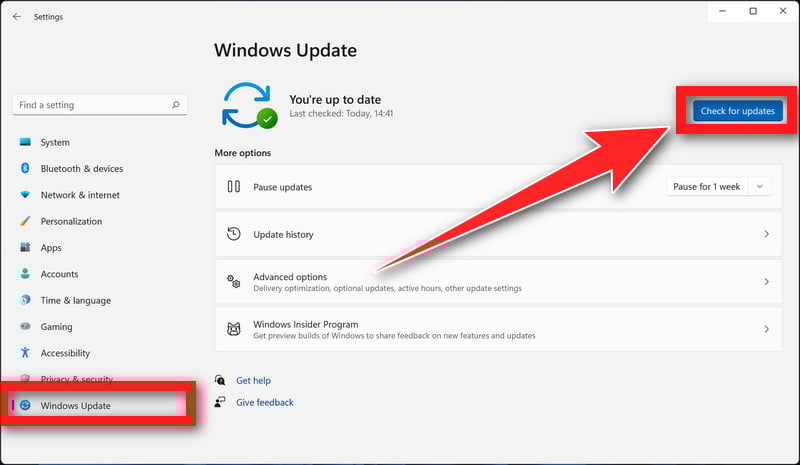This screenshot has width=800, height=465.
Task: Minimize the Settings window
Action: coord(722,11)
